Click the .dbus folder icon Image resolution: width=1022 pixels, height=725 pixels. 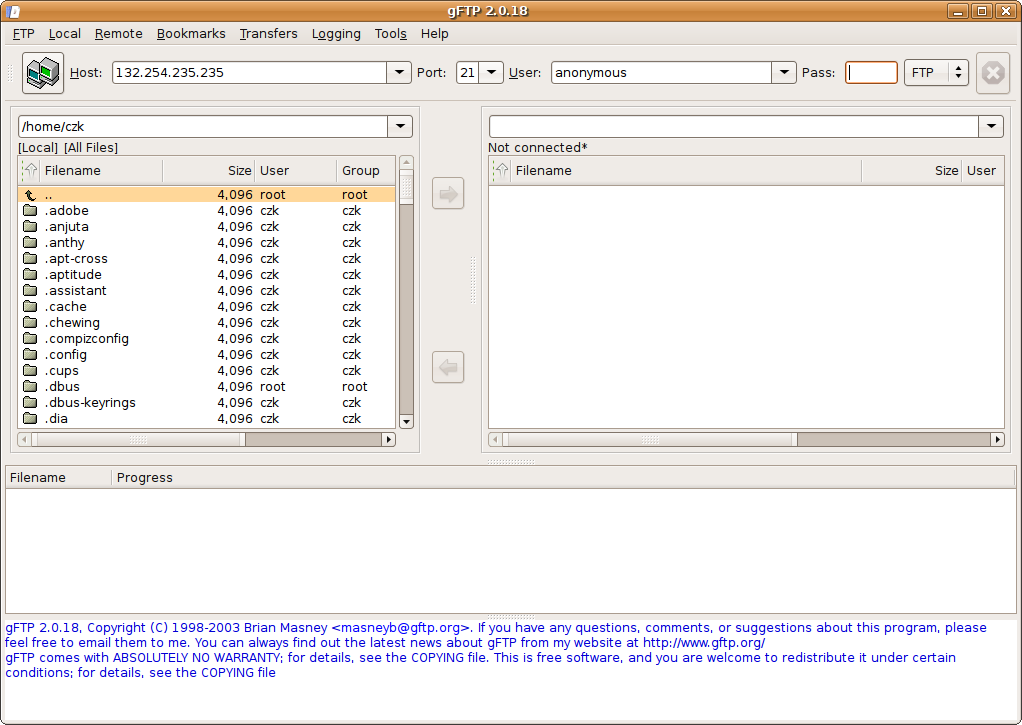pos(30,386)
